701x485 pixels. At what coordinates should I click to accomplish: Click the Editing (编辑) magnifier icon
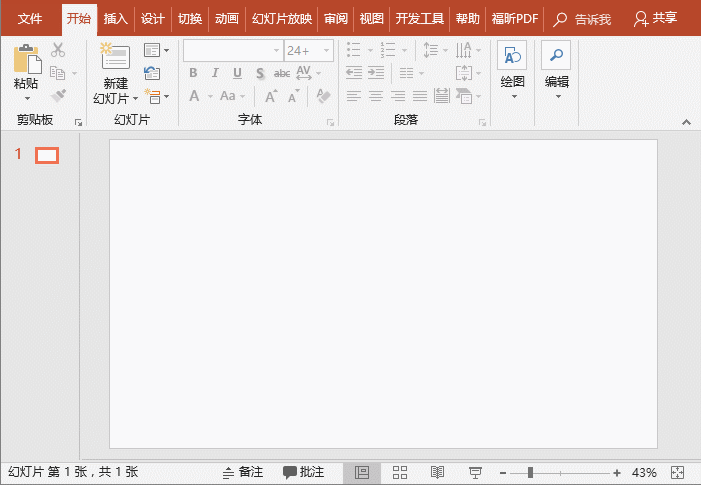point(556,57)
